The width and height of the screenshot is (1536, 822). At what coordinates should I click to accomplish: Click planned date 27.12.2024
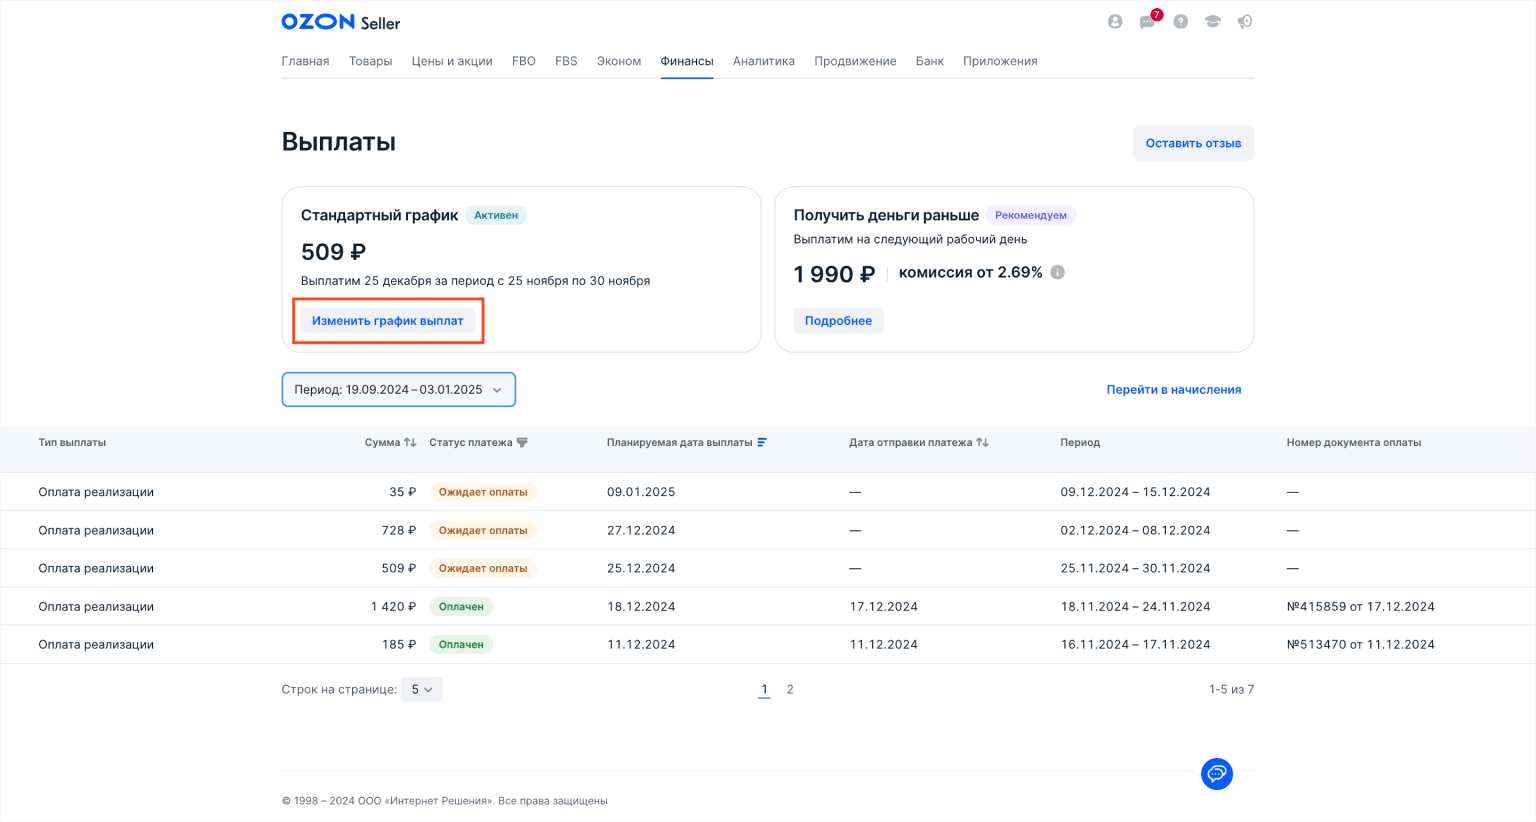(x=641, y=530)
